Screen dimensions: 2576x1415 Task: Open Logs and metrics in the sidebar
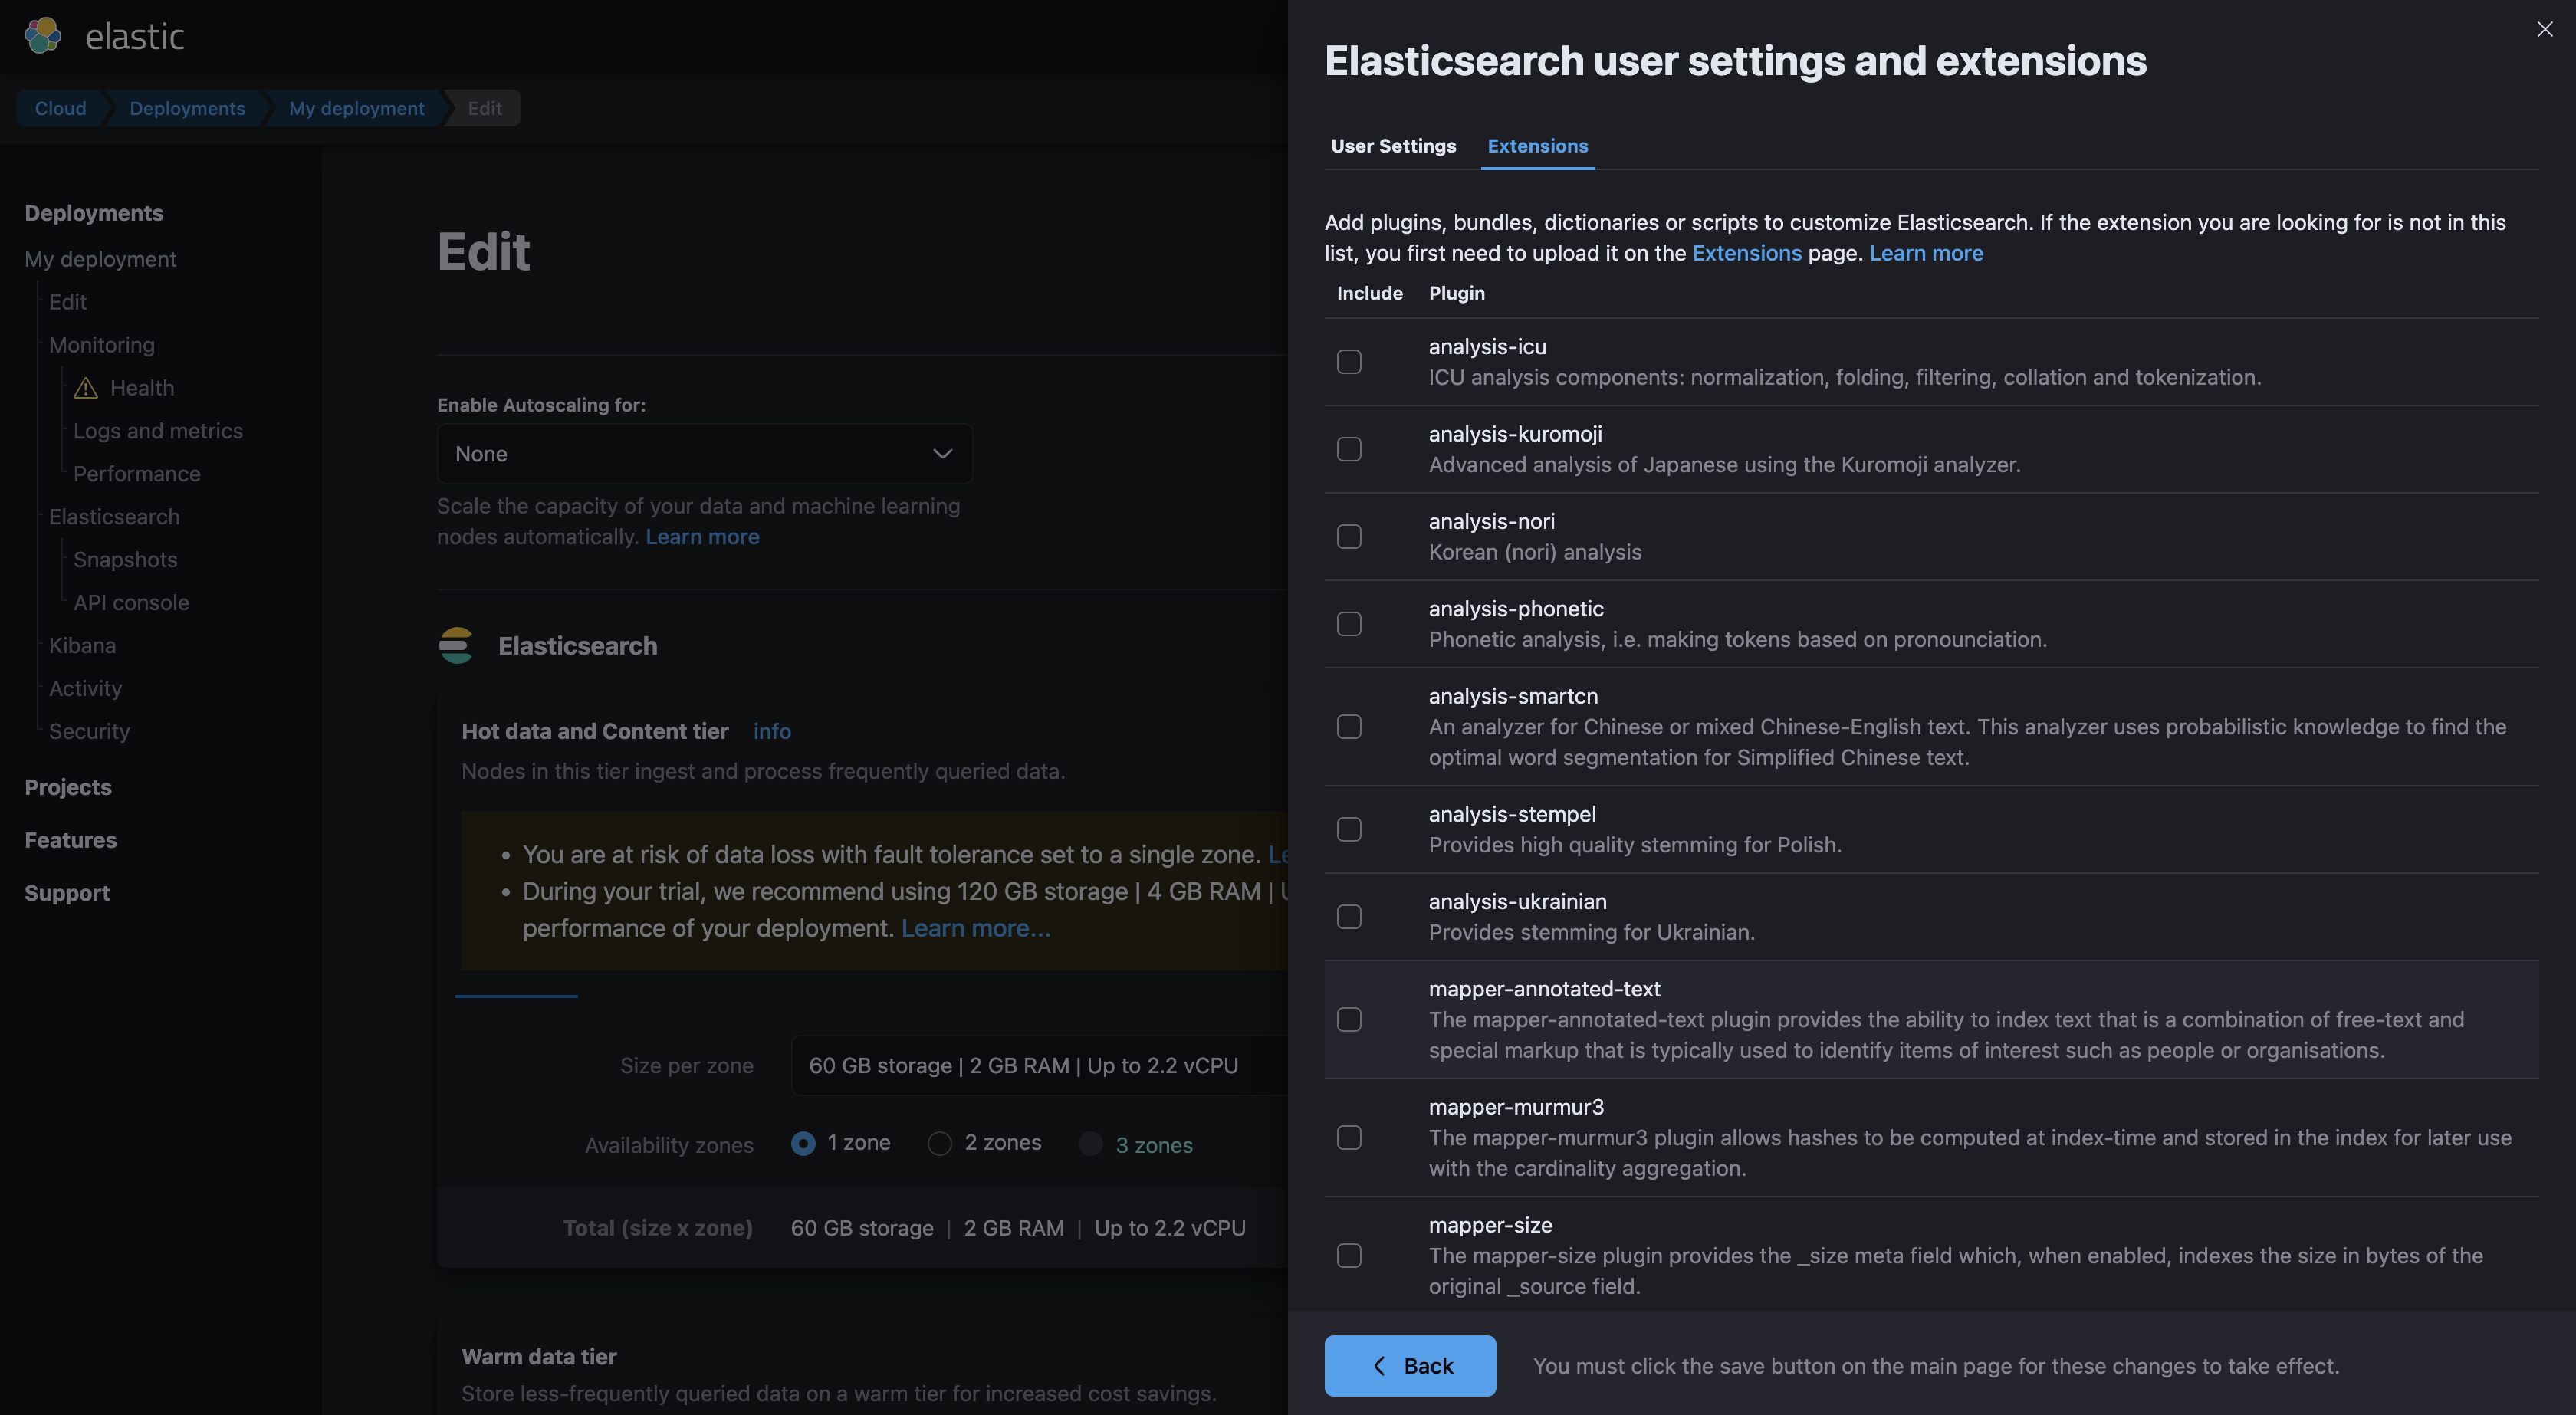point(158,431)
